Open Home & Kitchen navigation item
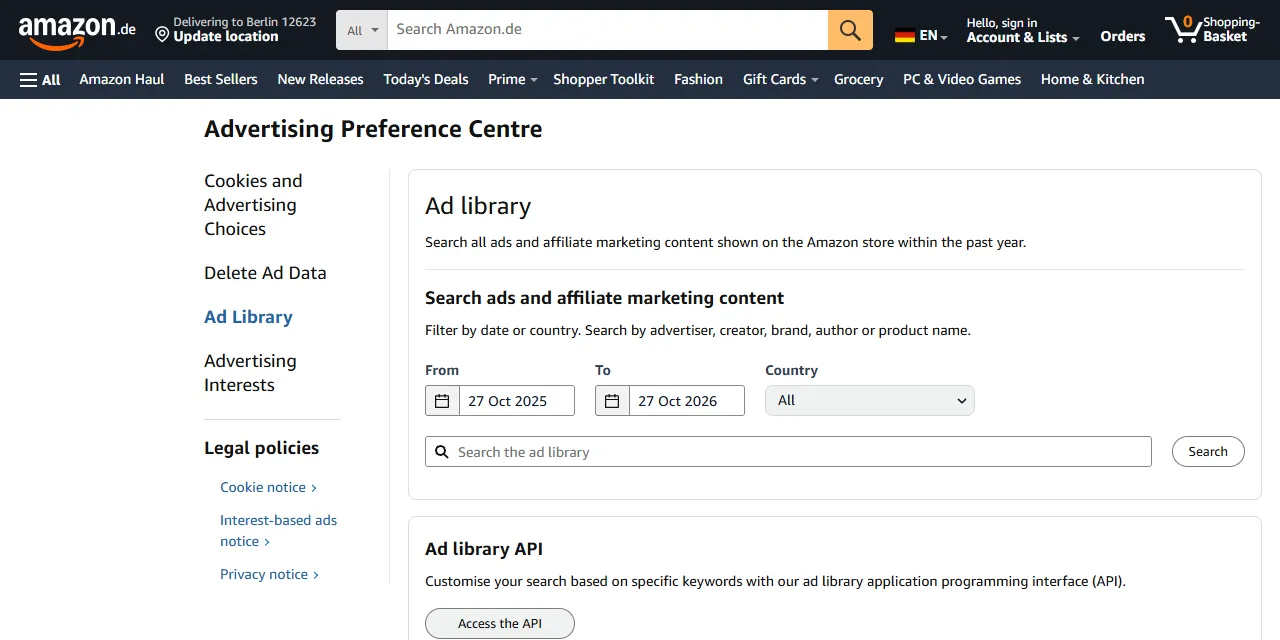The height and width of the screenshot is (640, 1280). point(1093,79)
